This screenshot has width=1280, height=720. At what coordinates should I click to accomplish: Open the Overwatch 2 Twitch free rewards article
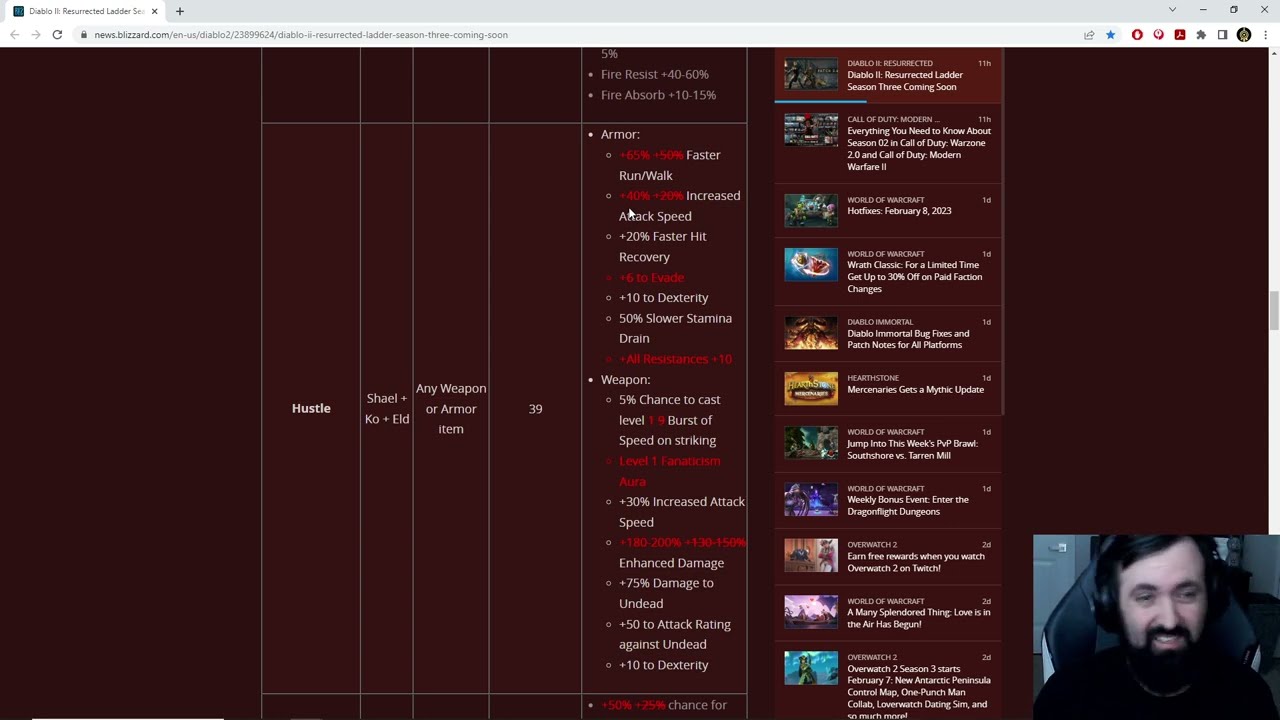point(916,562)
